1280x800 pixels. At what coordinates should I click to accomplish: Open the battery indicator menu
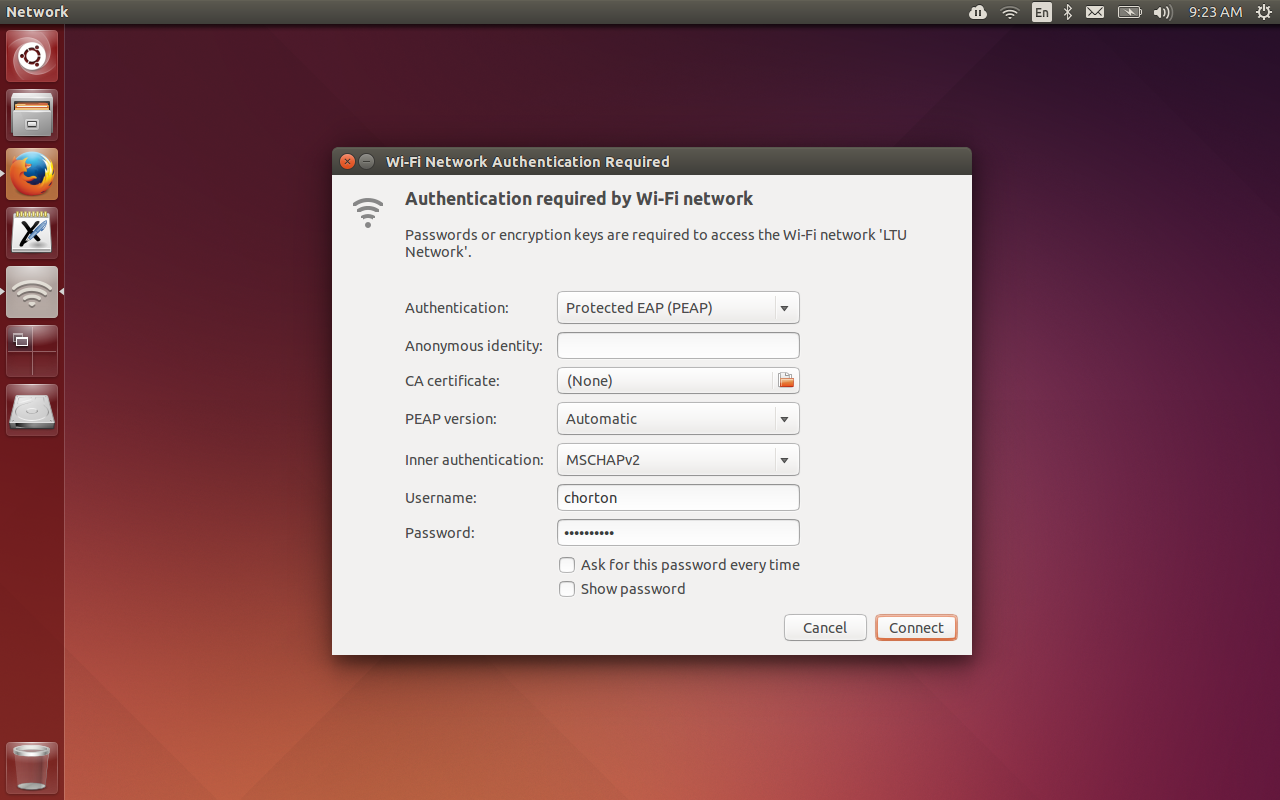tap(1129, 12)
